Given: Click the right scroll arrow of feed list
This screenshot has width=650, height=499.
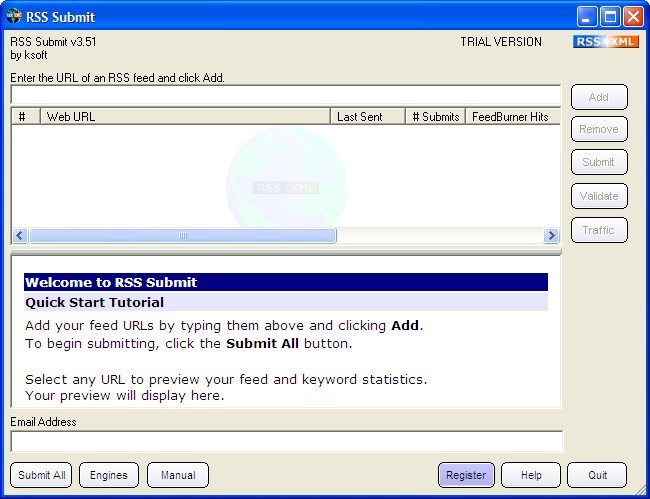Looking at the screenshot, I should pos(551,235).
